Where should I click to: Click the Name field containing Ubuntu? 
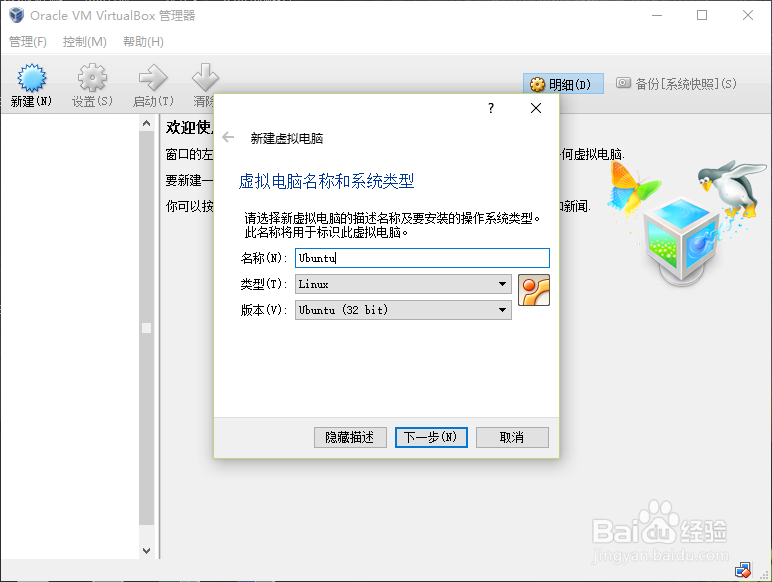point(422,258)
